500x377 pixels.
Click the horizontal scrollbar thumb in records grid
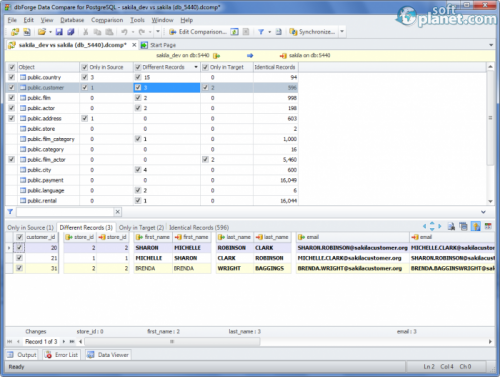172,341
